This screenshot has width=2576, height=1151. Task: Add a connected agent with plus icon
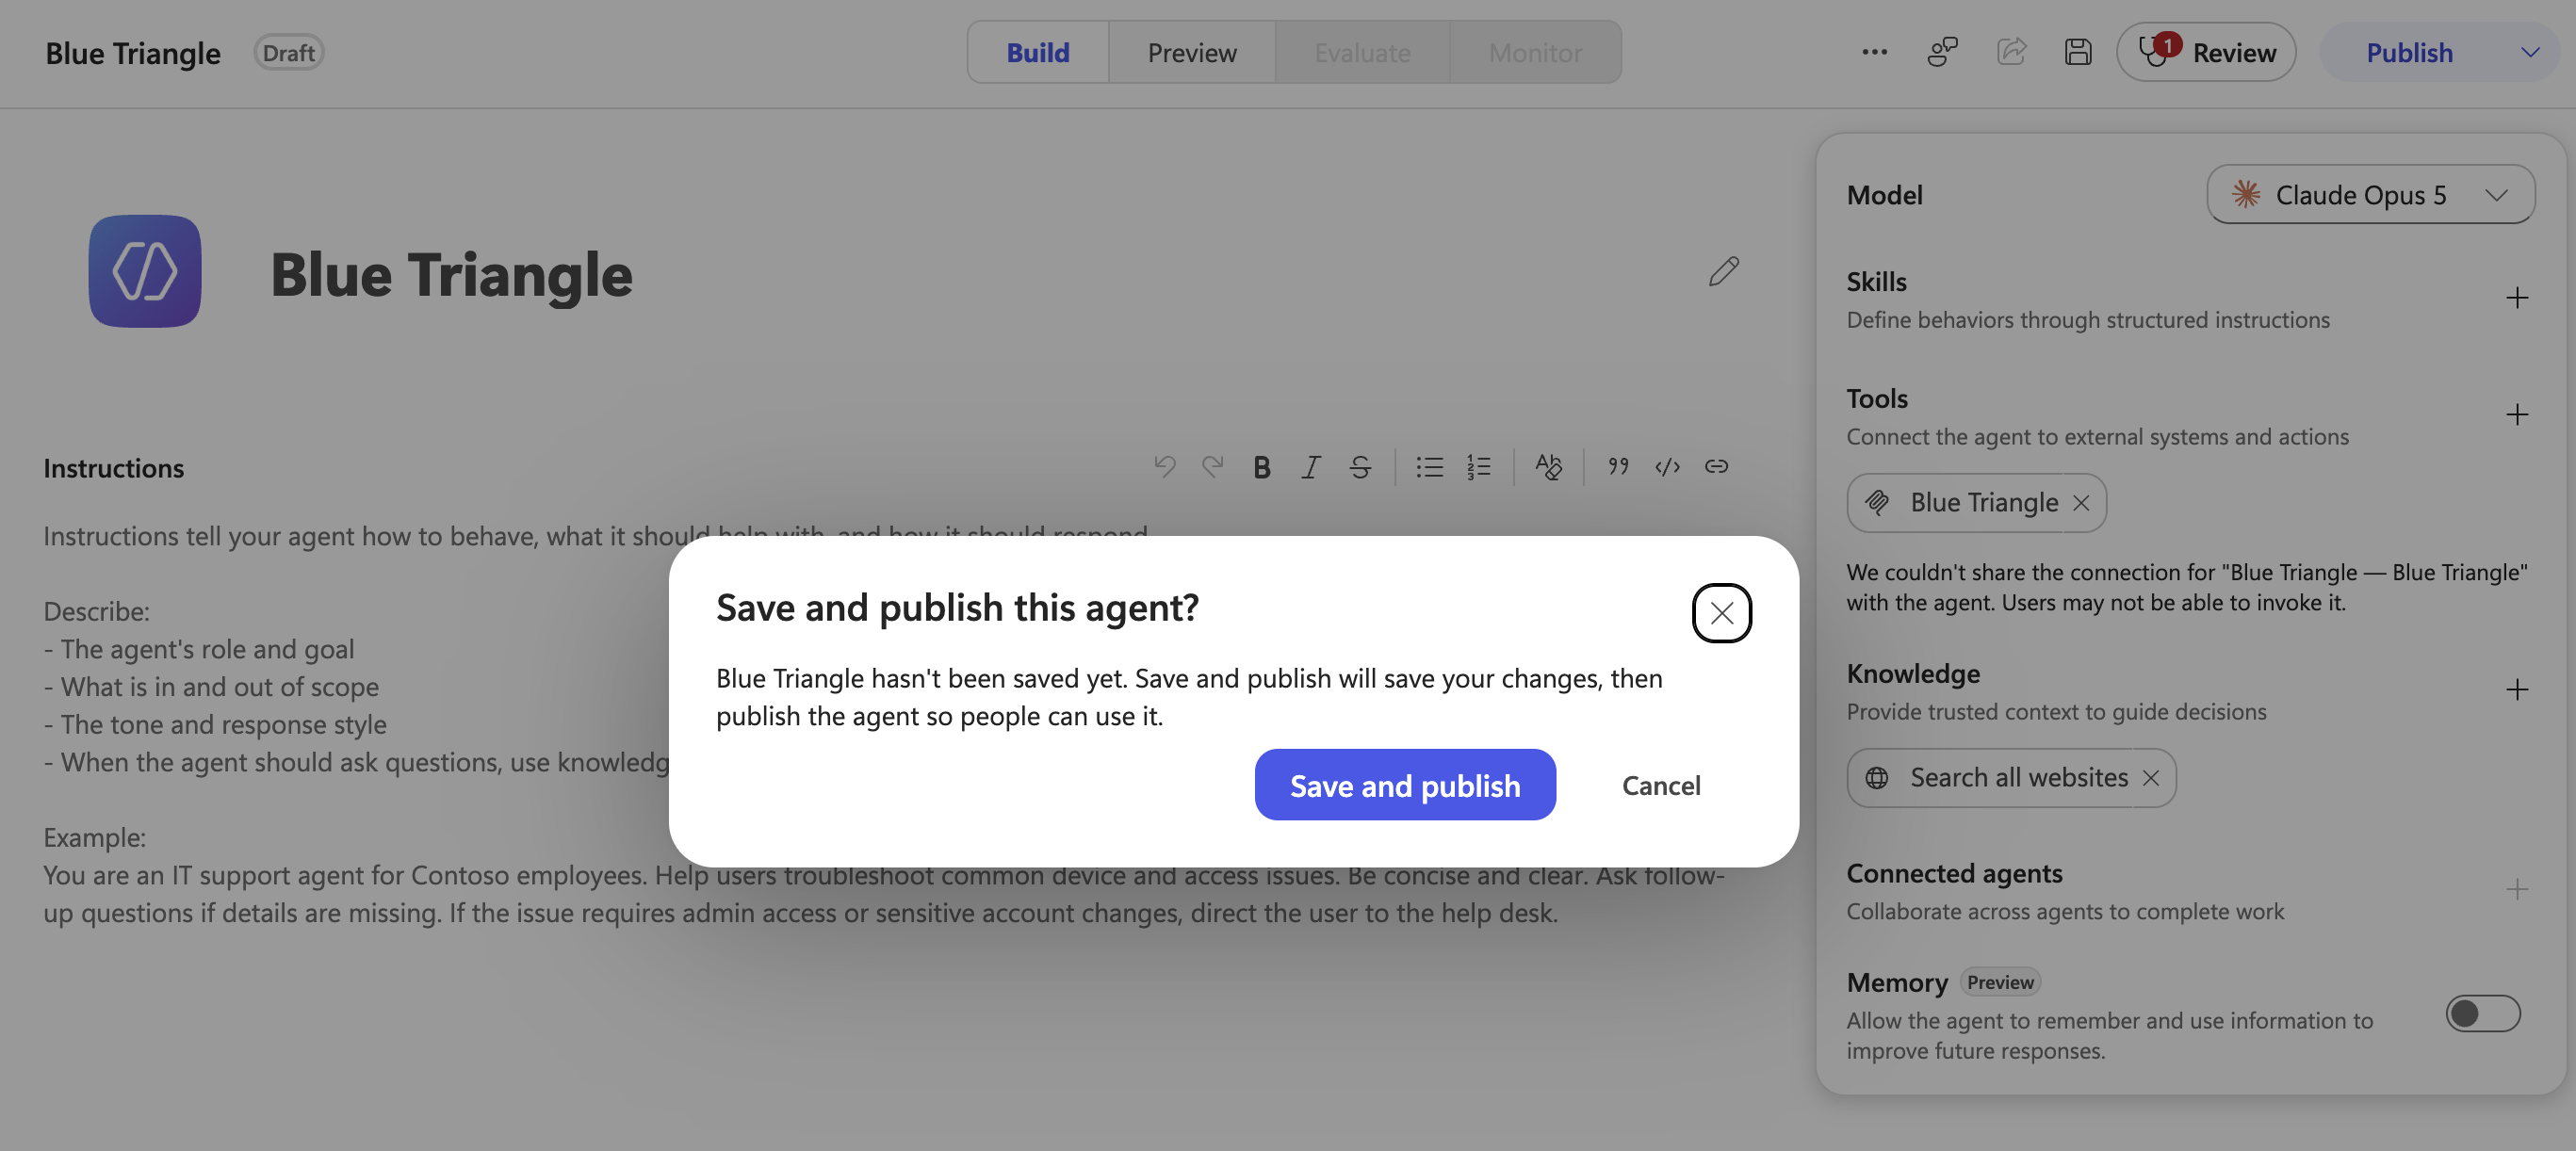(x=2517, y=890)
